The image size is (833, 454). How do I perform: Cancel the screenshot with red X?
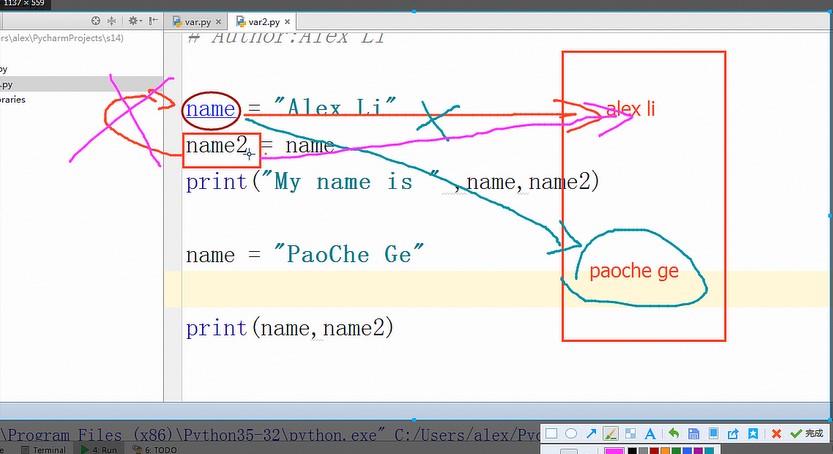[776, 434]
